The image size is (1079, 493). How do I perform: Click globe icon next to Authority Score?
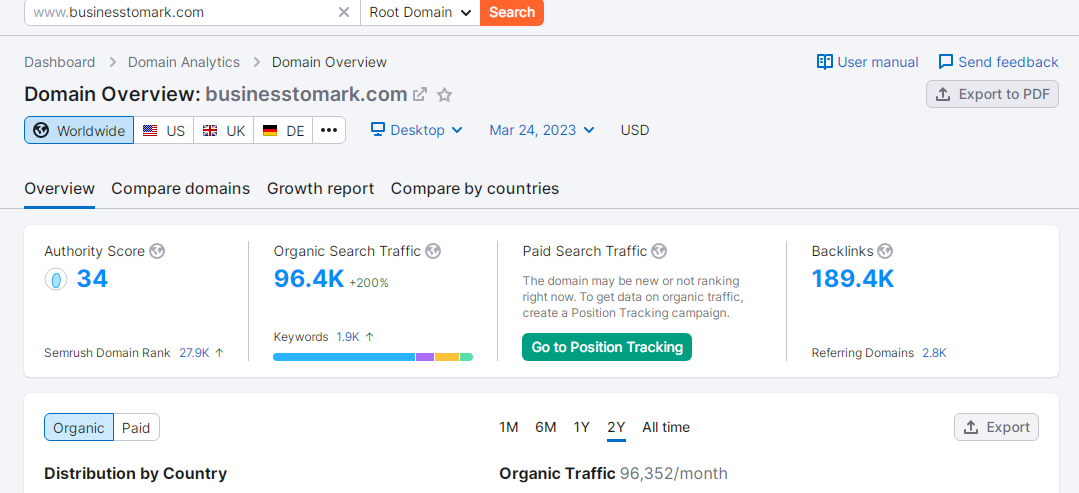click(x=157, y=251)
